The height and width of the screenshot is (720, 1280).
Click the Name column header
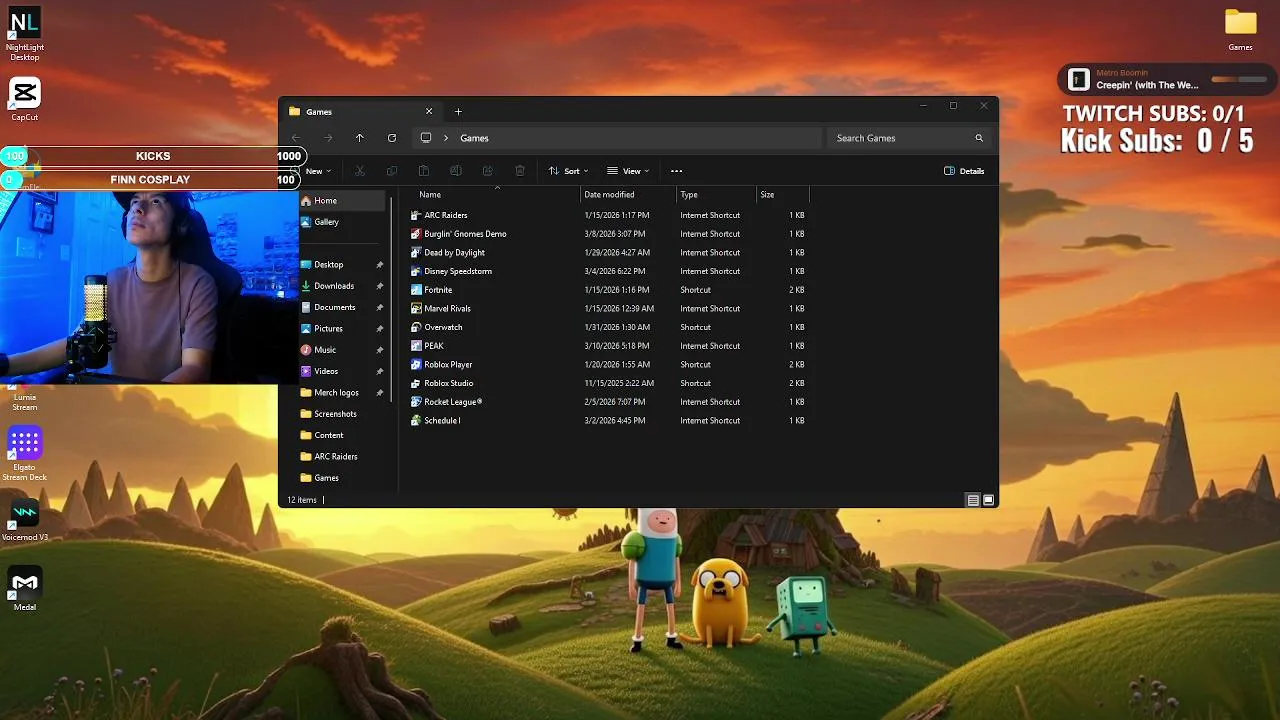(x=495, y=195)
